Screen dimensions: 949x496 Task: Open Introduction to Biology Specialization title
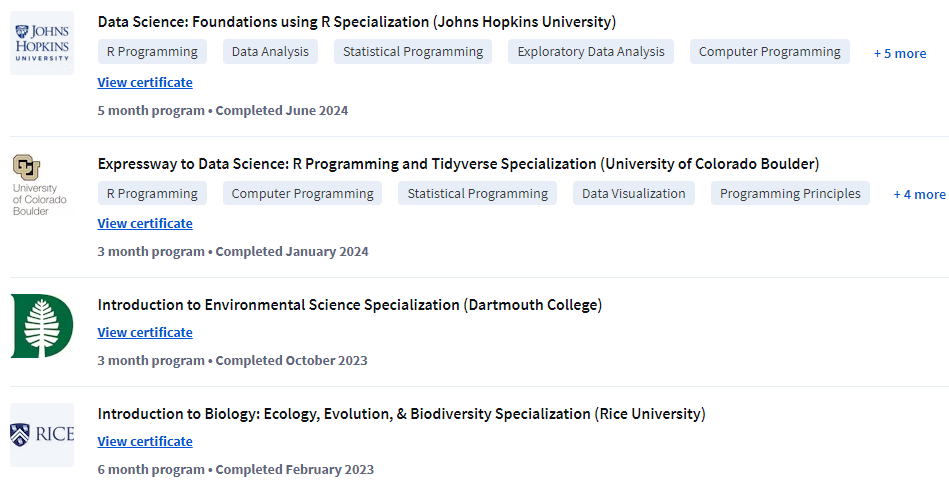[x=401, y=413]
